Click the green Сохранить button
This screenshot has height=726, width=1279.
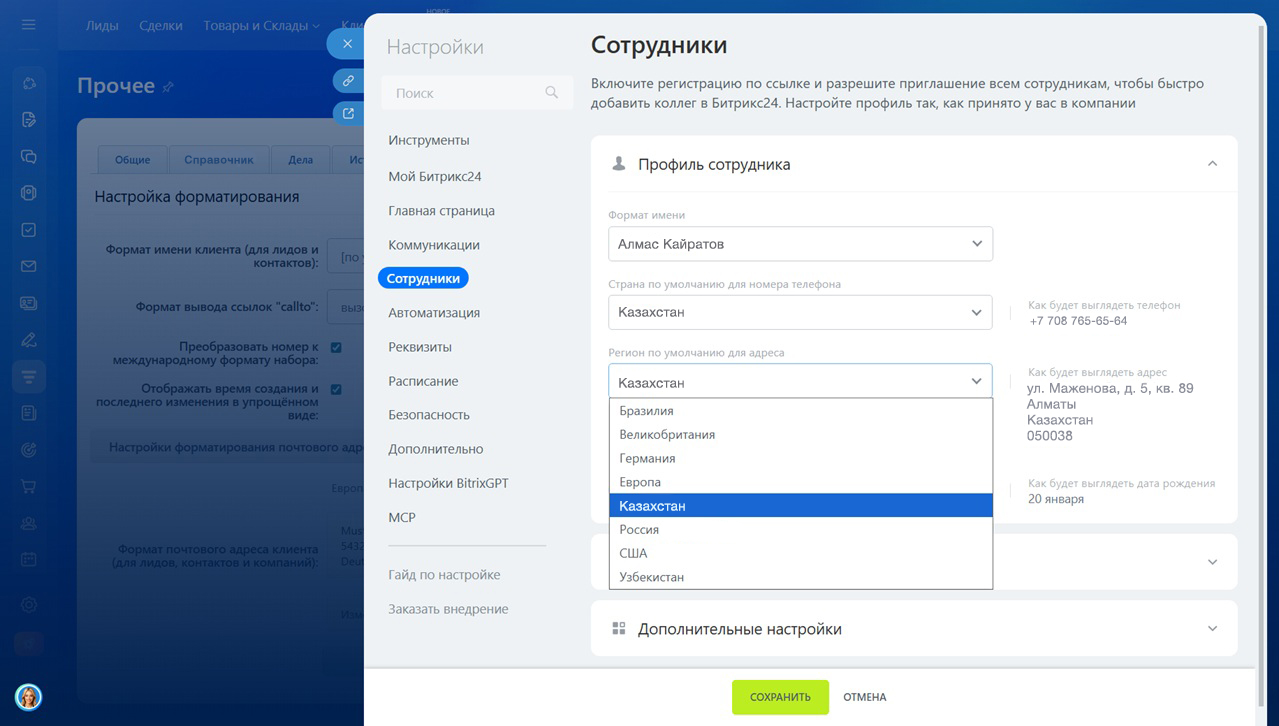click(780, 697)
